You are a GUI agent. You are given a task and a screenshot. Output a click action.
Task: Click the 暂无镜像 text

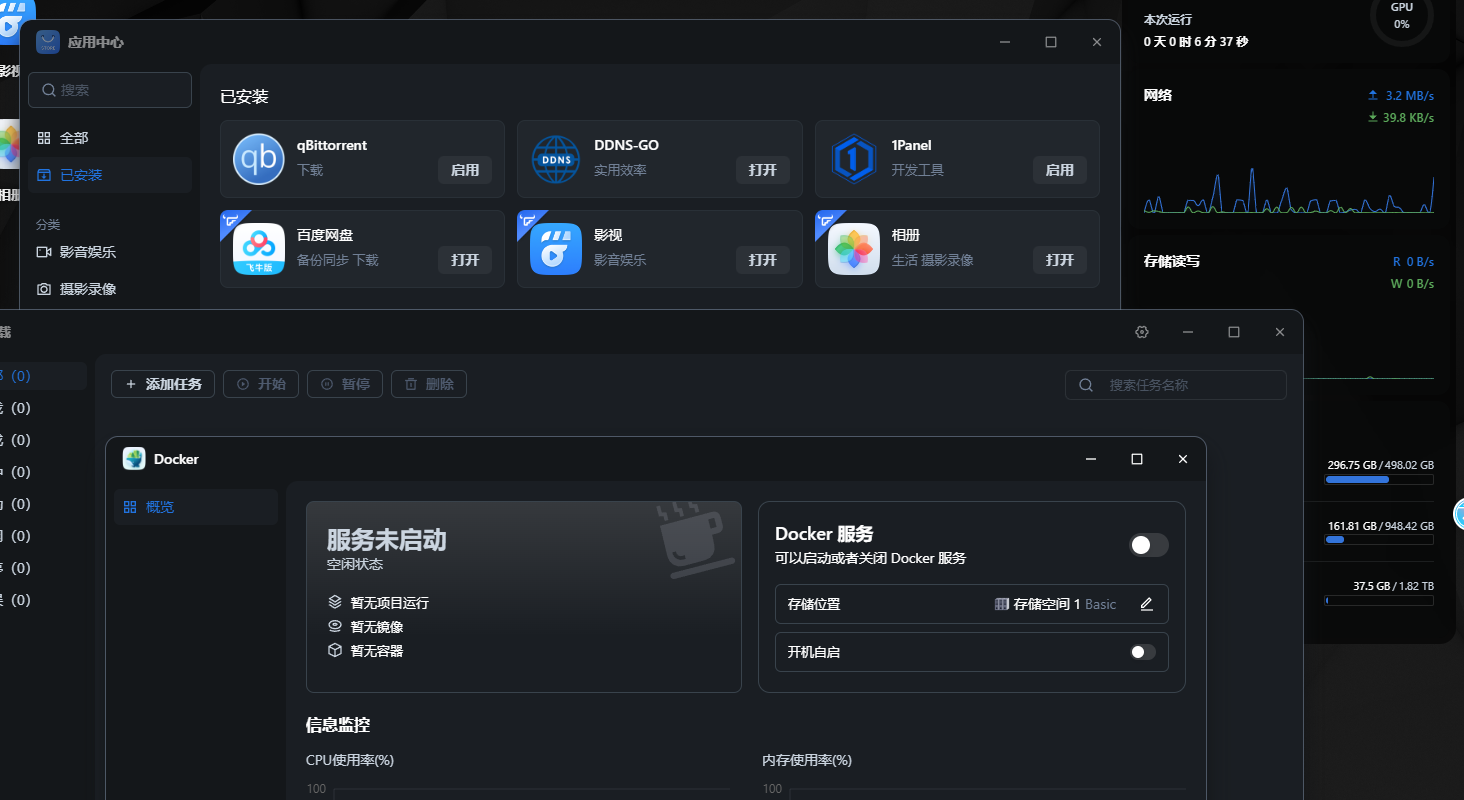pyautogui.click(x=377, y=627)
